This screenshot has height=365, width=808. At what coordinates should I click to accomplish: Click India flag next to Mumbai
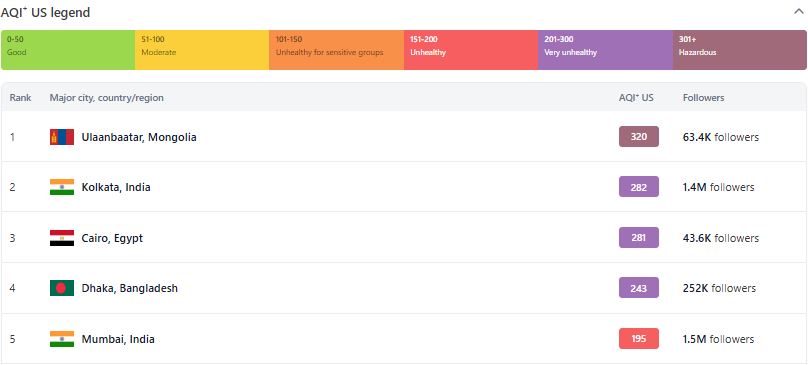coord(62,339)
